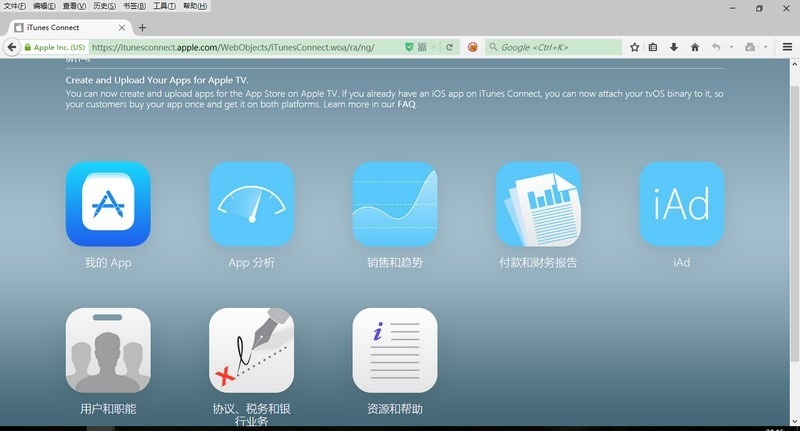The width and height of the screenshot is (800, 431).
Task: Click the heading Create and Upload Your Apps
Action: coord(157,80)
